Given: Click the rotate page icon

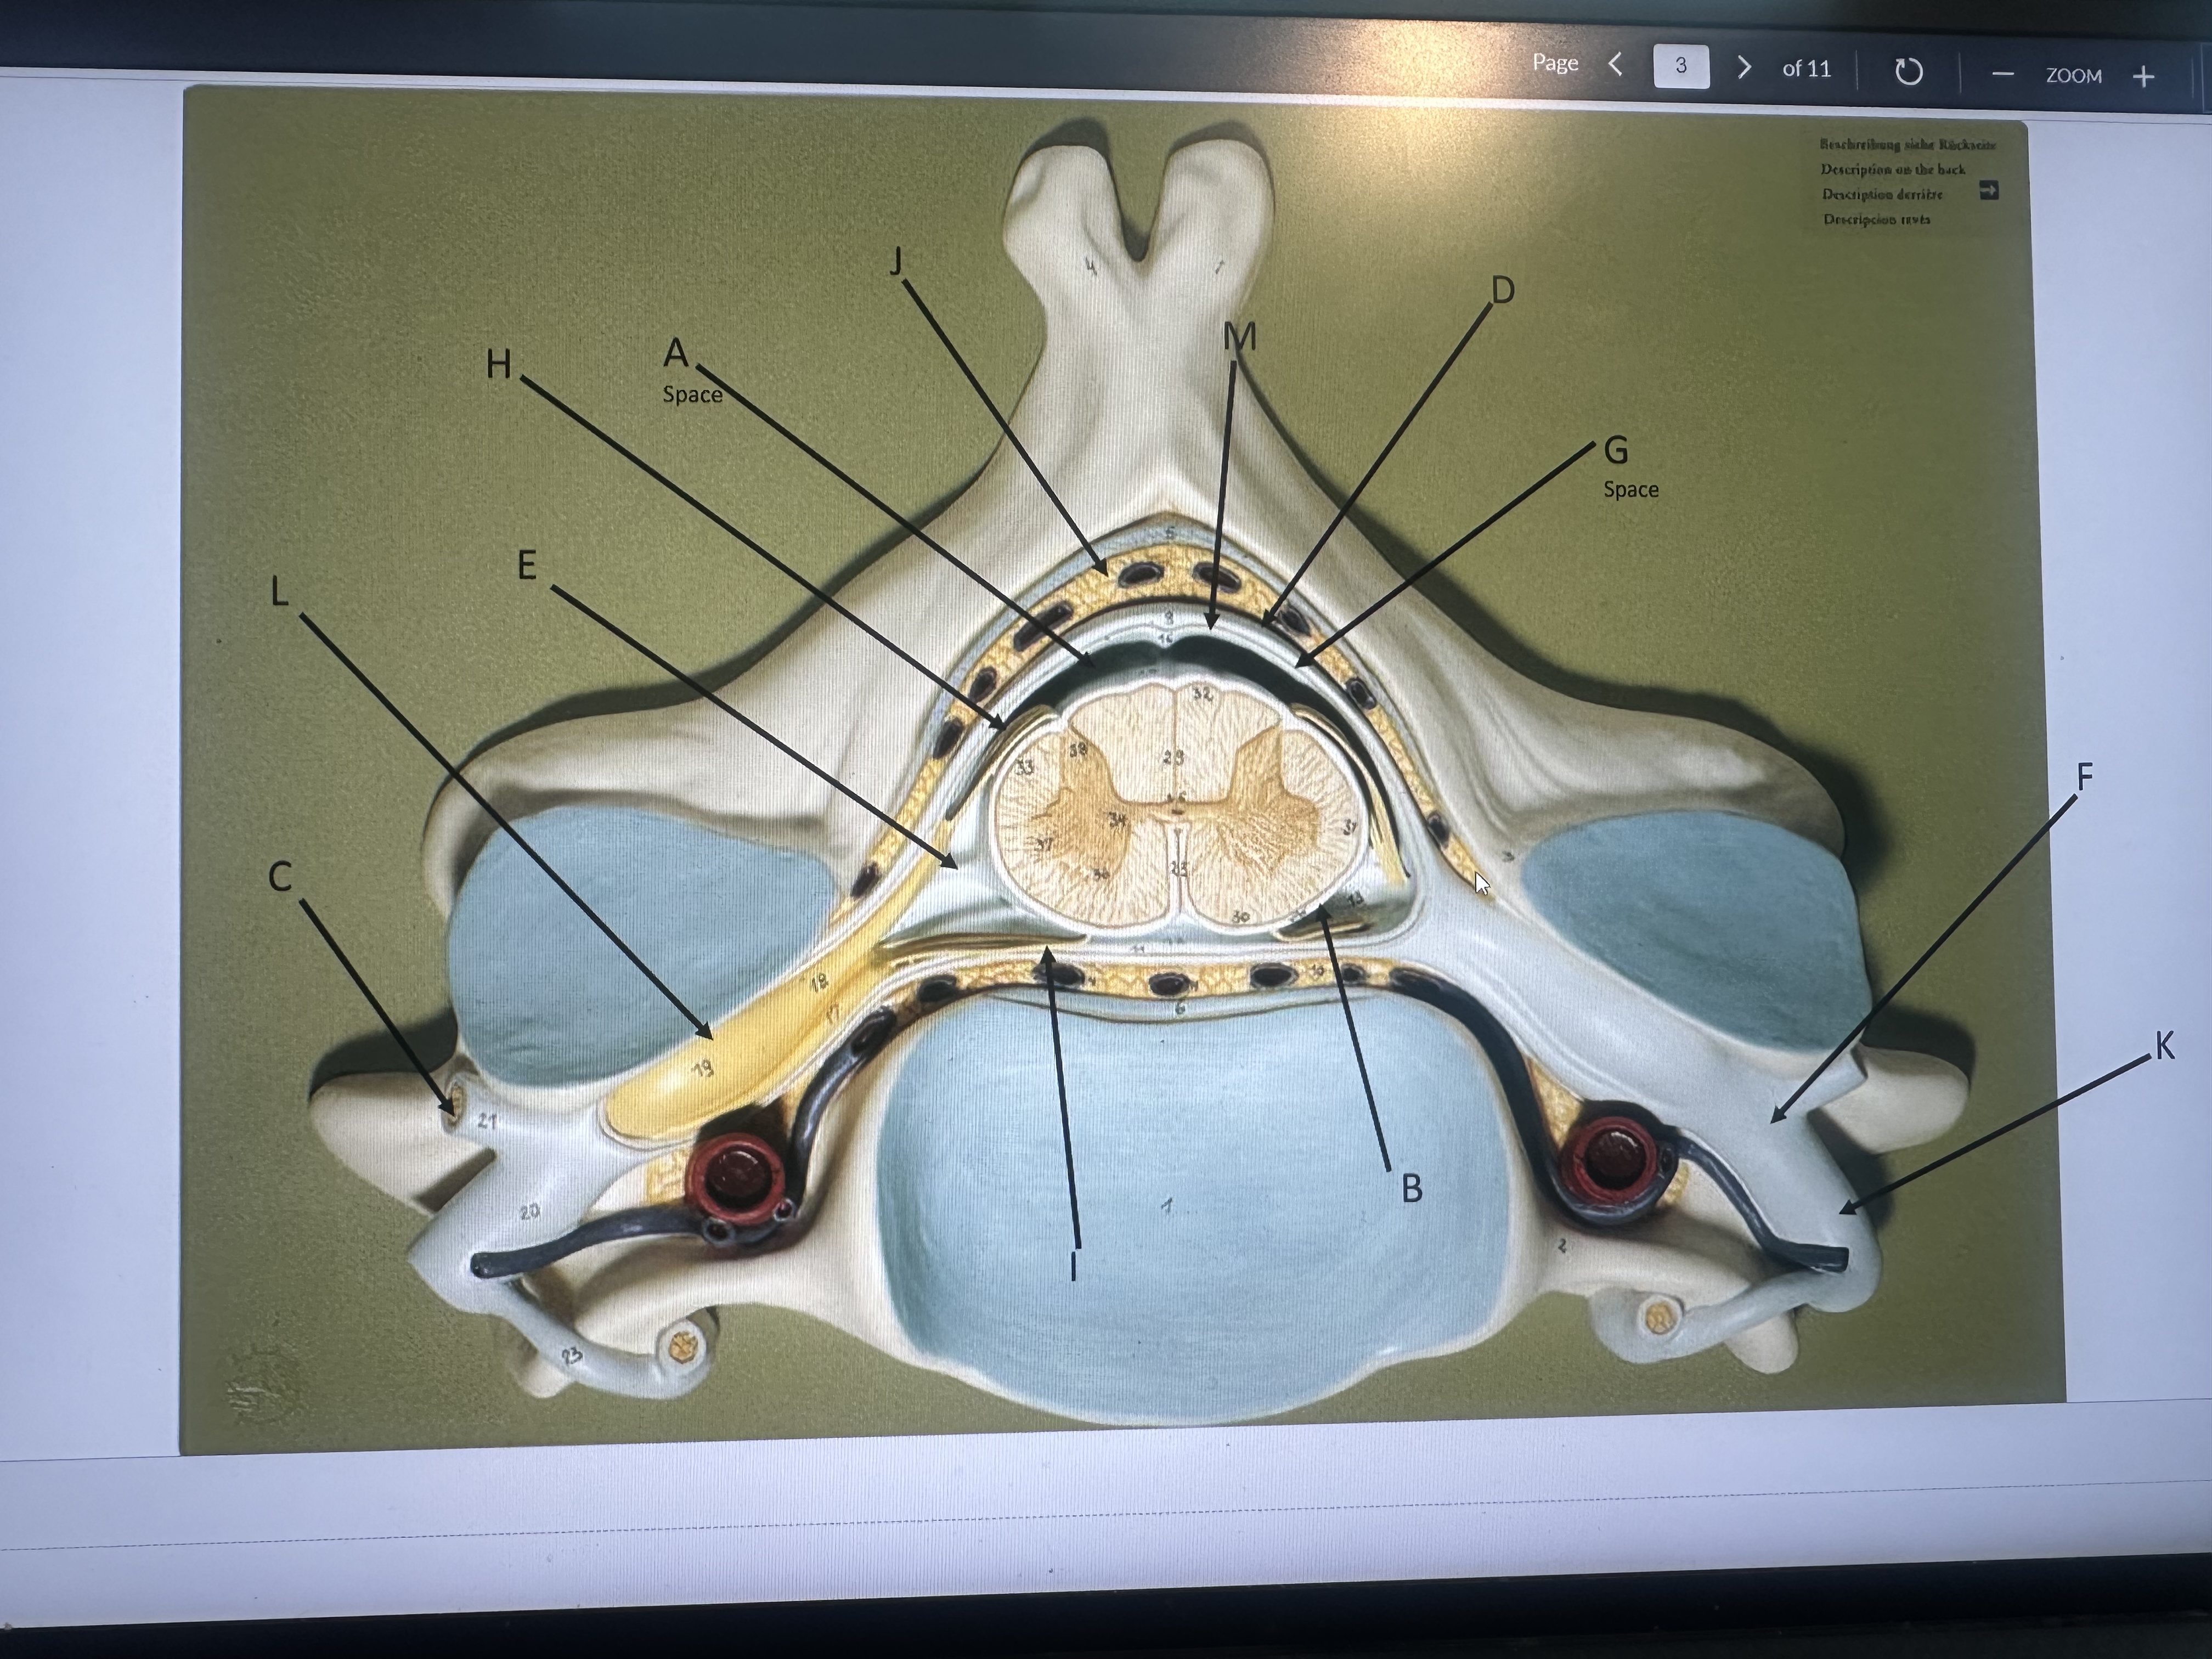Looking at the screenshot, I should click(x=1908, y=72).
